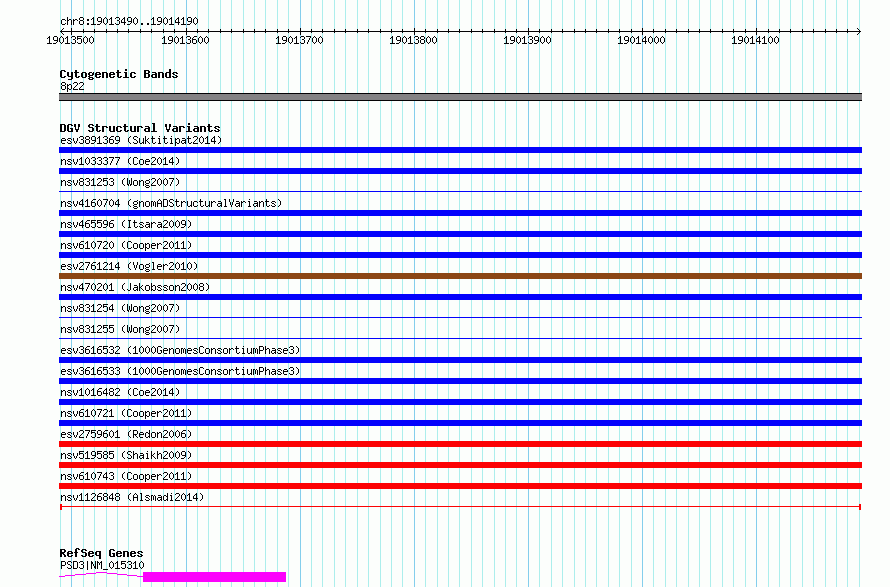Click esv3616532 (1000GenomesConsortiumPhase3) label
This screenshot has width=890, height=587.
tap(180, 350)
